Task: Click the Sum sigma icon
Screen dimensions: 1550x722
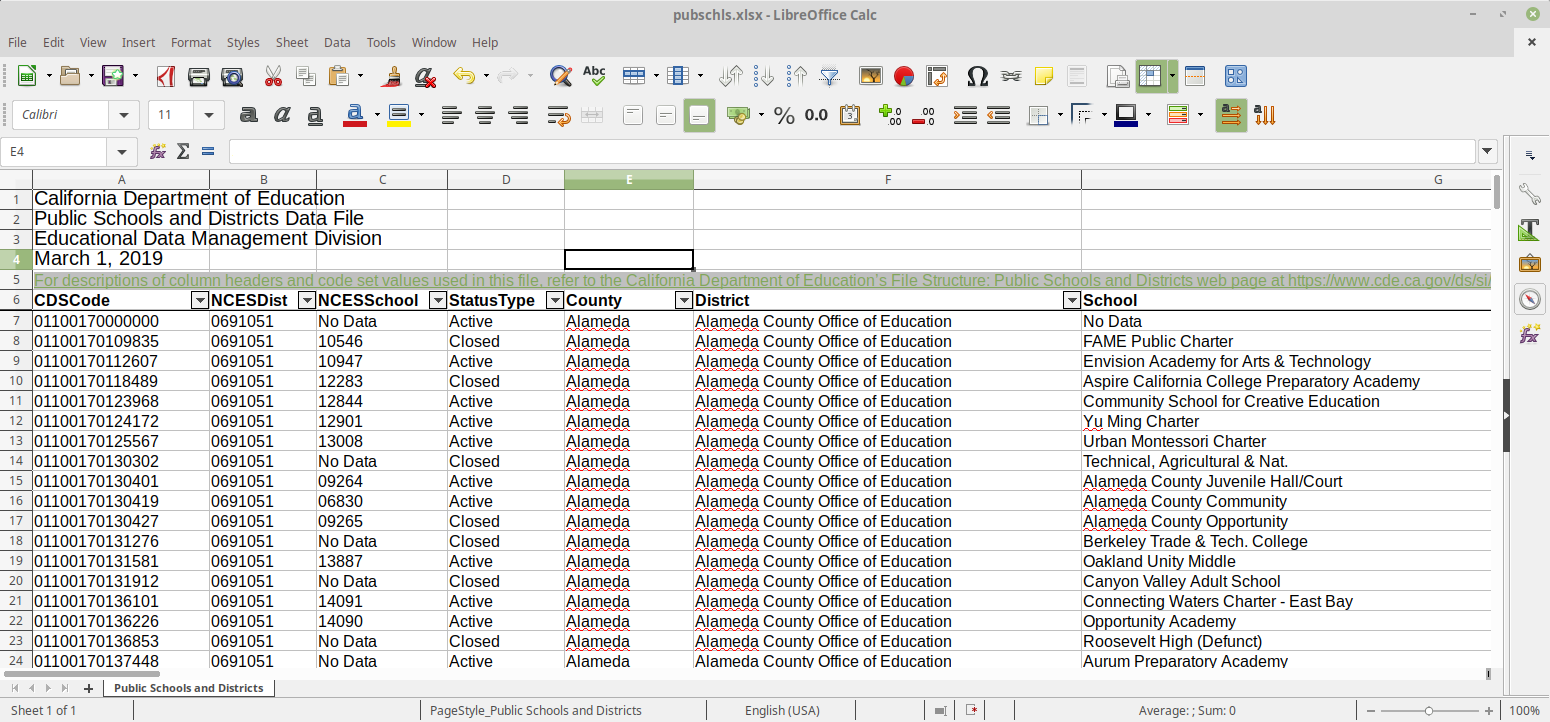Action: (x=183, y=152)
